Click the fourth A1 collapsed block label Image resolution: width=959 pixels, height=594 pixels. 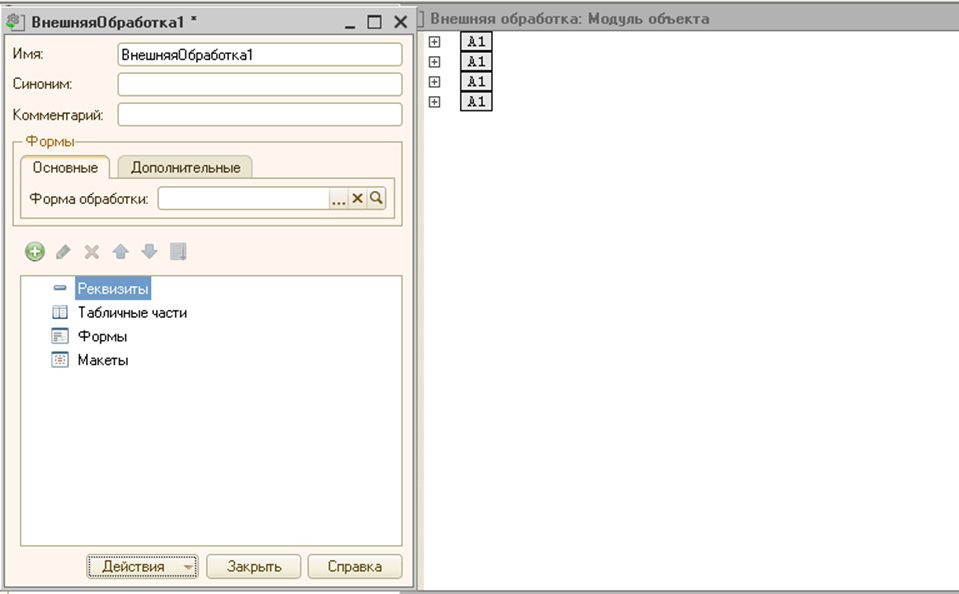click(x=476, y=102)
